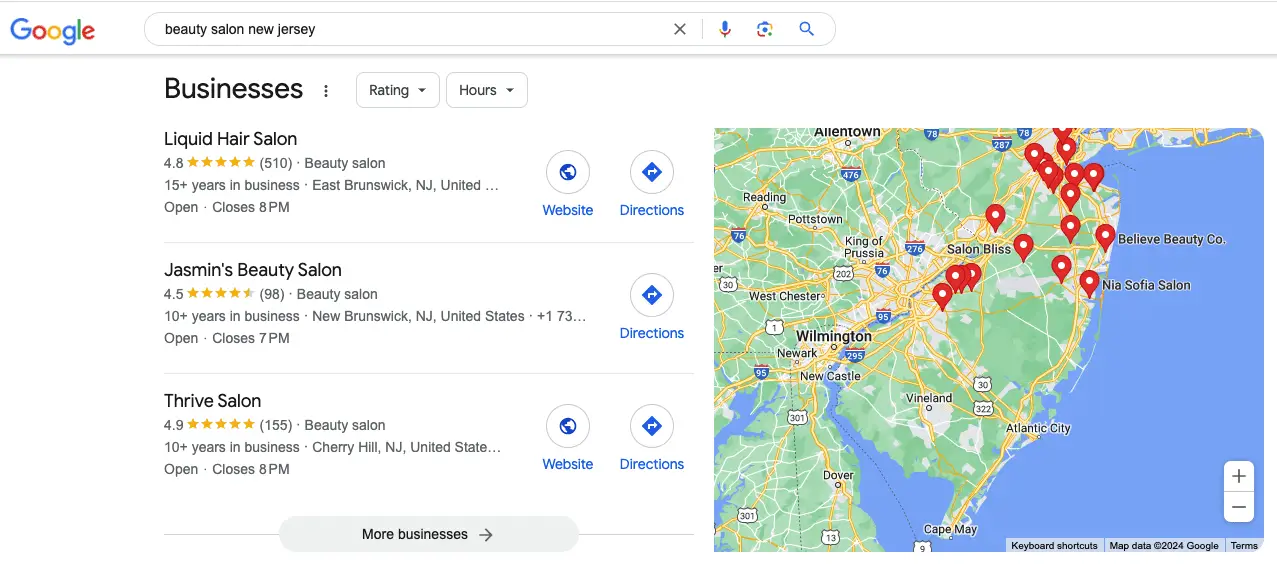The image size is (1277, 568).
Task: Click the Wilmington label on map
Action: coord(834,337)
